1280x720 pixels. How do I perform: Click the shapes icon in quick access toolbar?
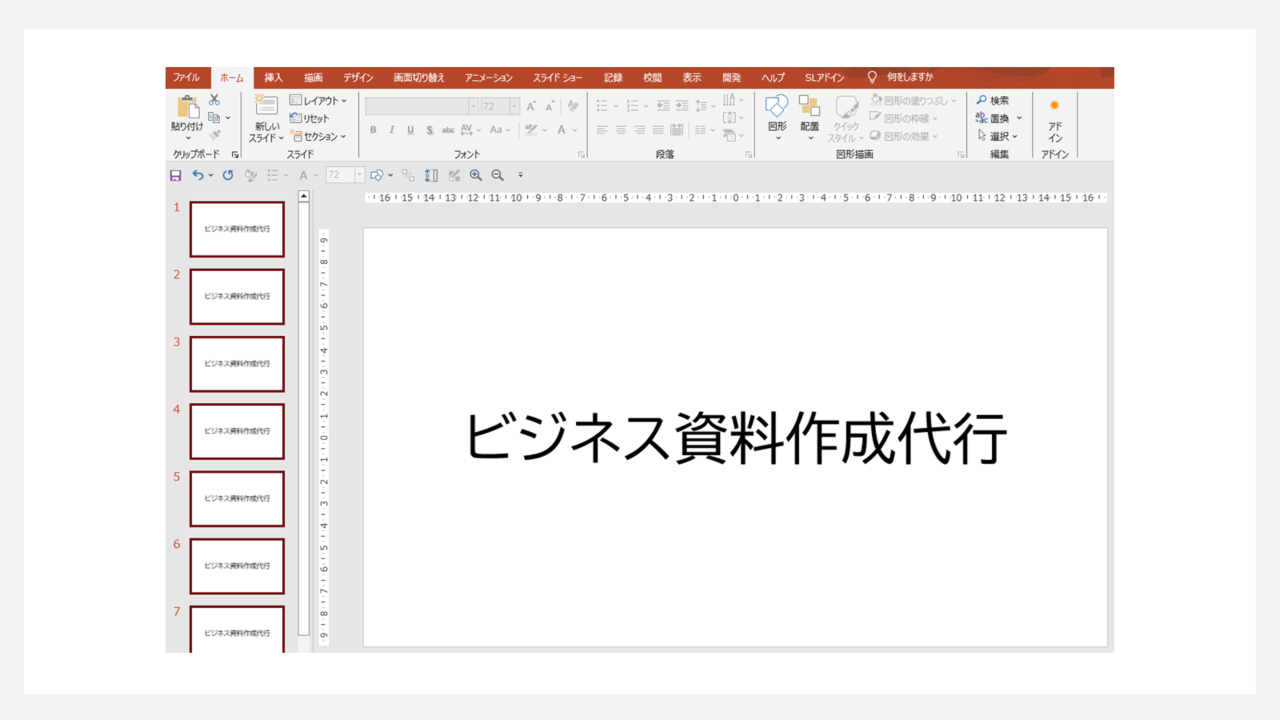click(377, 175)
